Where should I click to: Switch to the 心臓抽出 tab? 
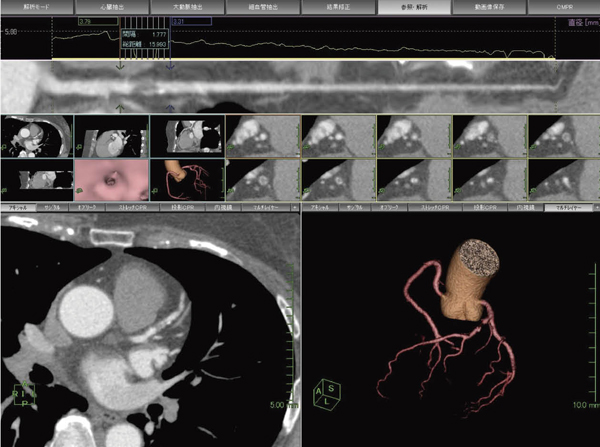coord(112,7)
